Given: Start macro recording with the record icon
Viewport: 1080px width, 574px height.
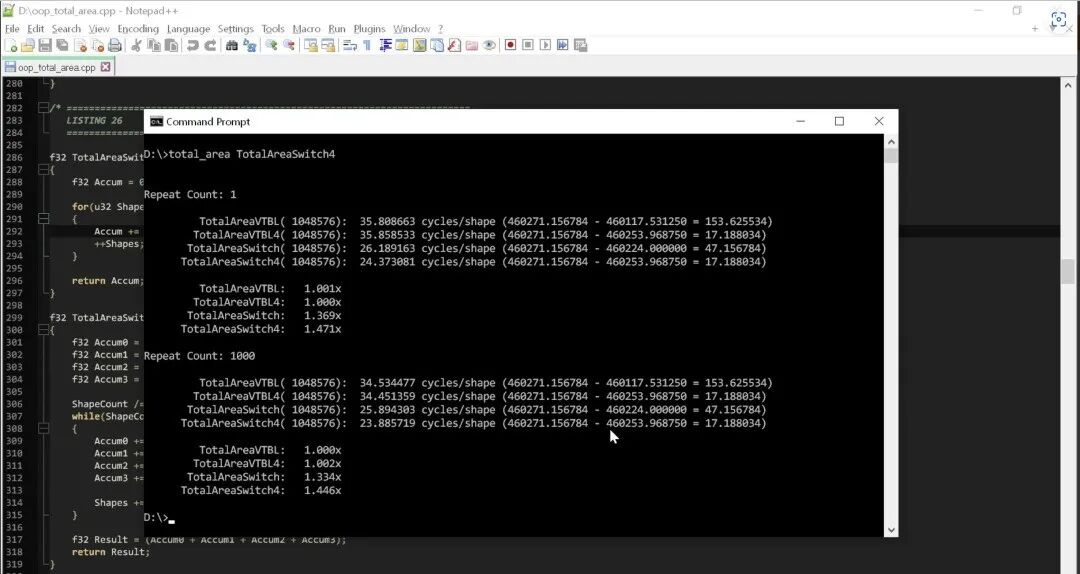Looking at the screenshot, I should click(510, 45).
